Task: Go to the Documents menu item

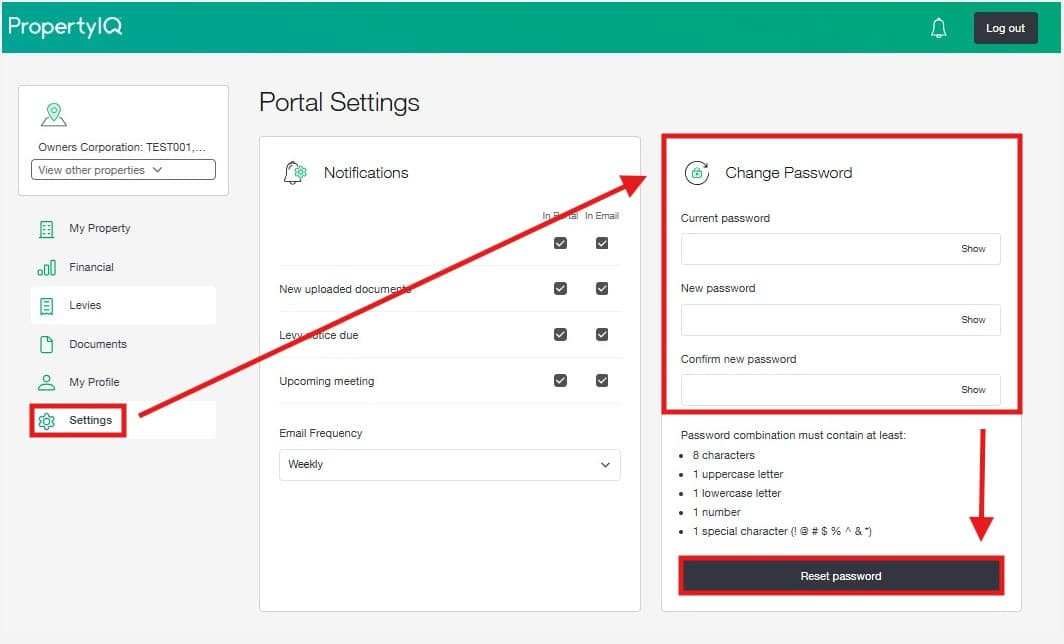Action: [97, 344]
